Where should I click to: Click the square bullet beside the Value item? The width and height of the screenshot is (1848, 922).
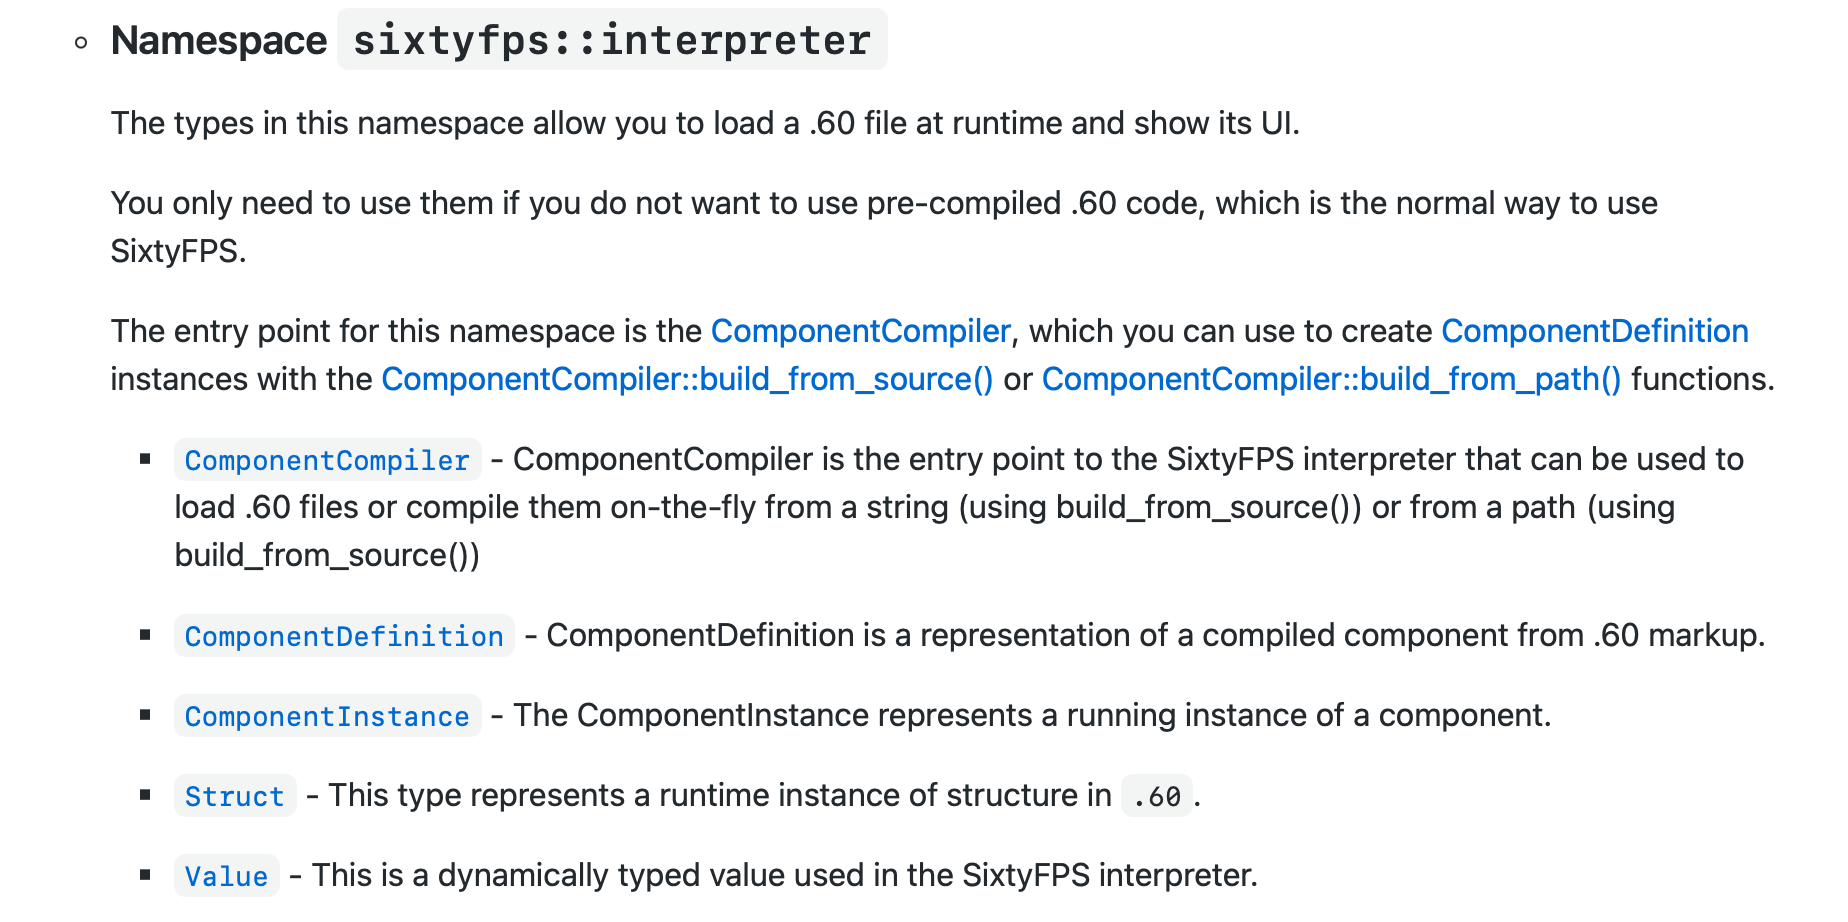point(146,875)
